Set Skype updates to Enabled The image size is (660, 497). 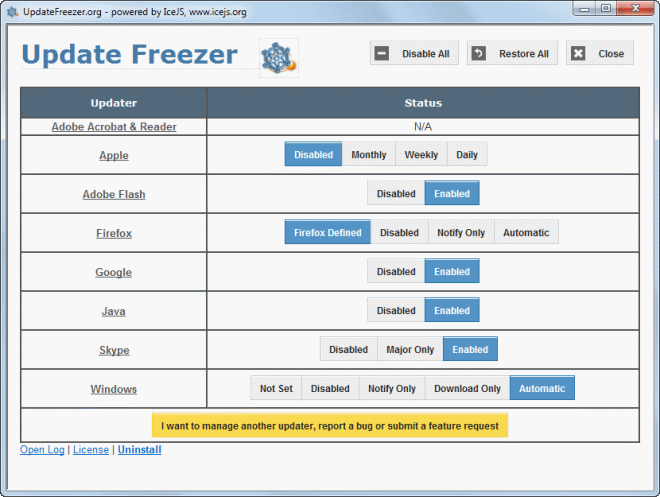[470, 349]
